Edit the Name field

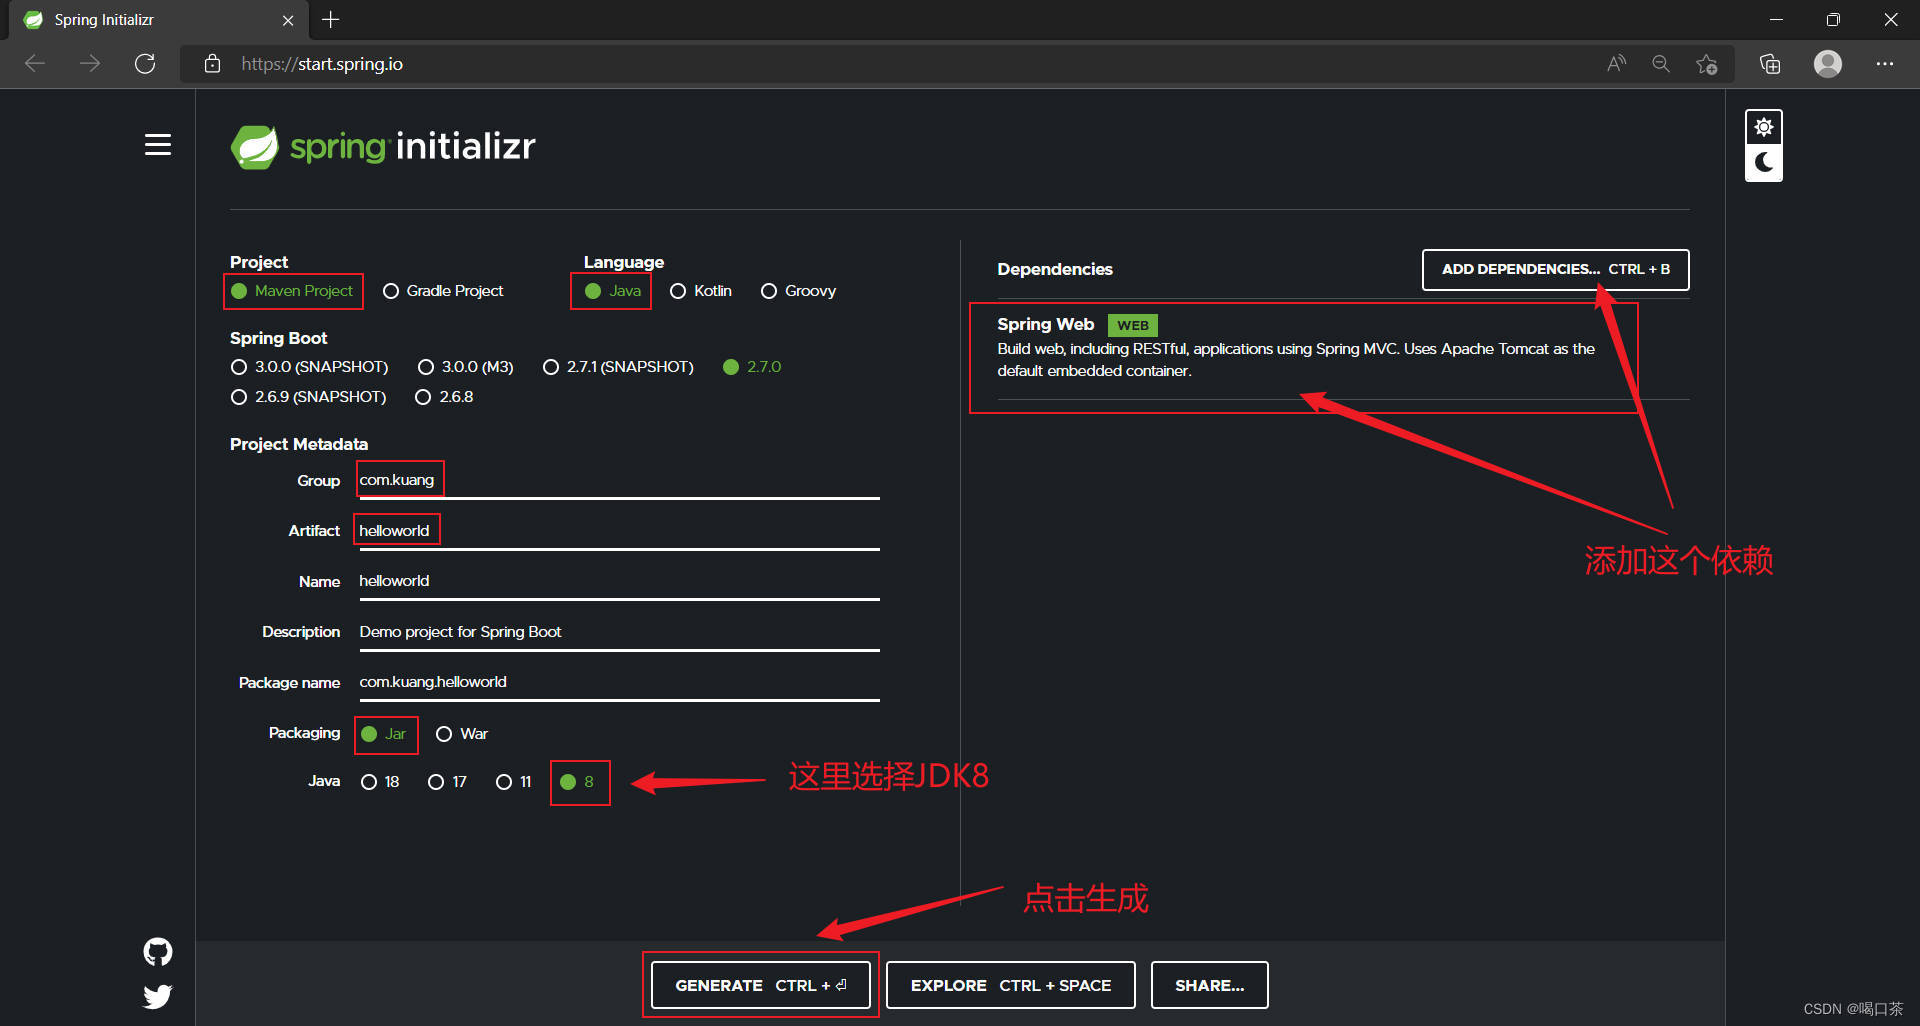pos(619,582)
